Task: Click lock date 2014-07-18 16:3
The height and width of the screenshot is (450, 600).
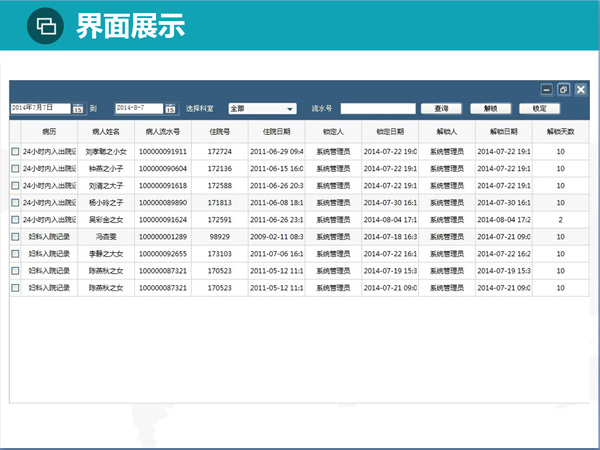Action: pyautogui.click(x=390, y=236)
